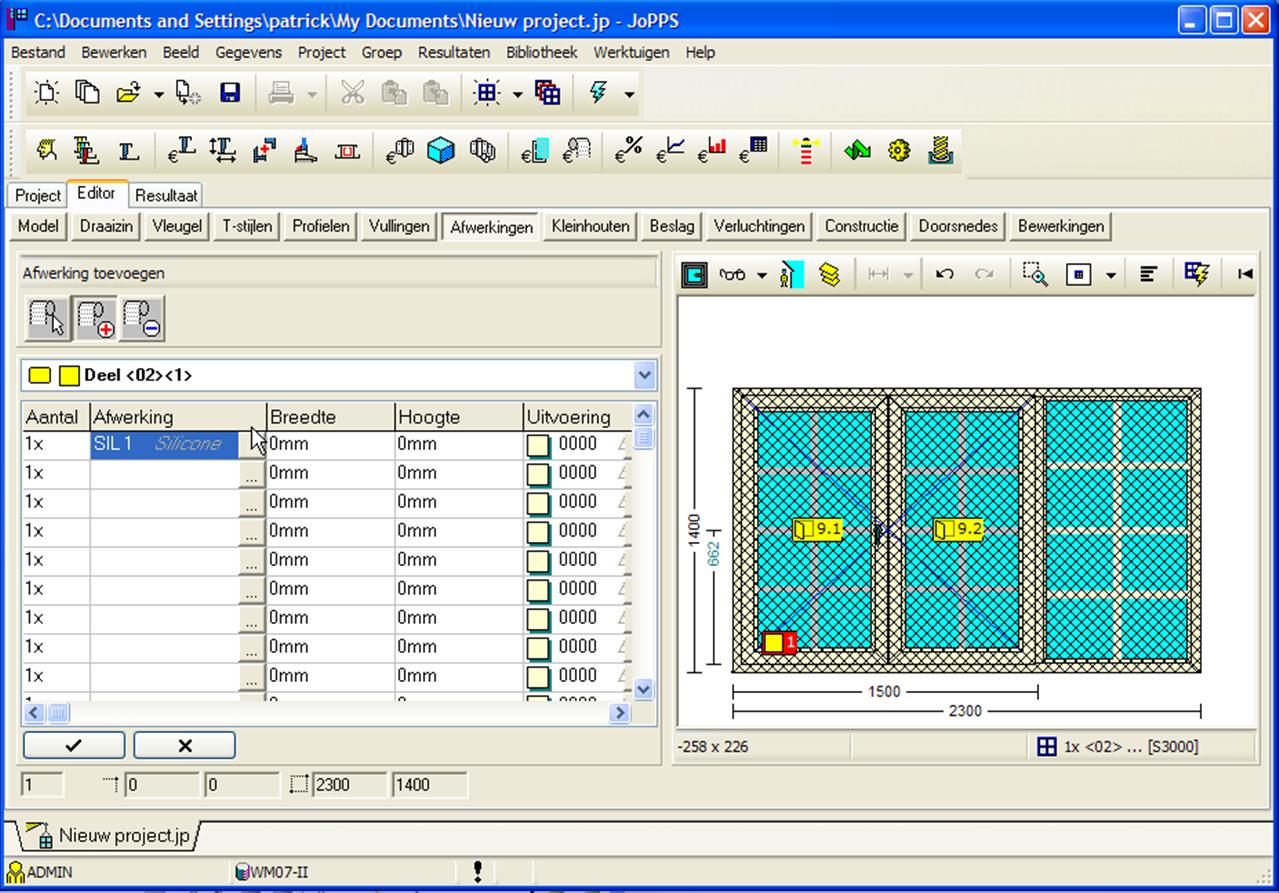This screenshot has width=1279, height=893.
Task: Click the green arrows icon
Action: pos(857,151)
